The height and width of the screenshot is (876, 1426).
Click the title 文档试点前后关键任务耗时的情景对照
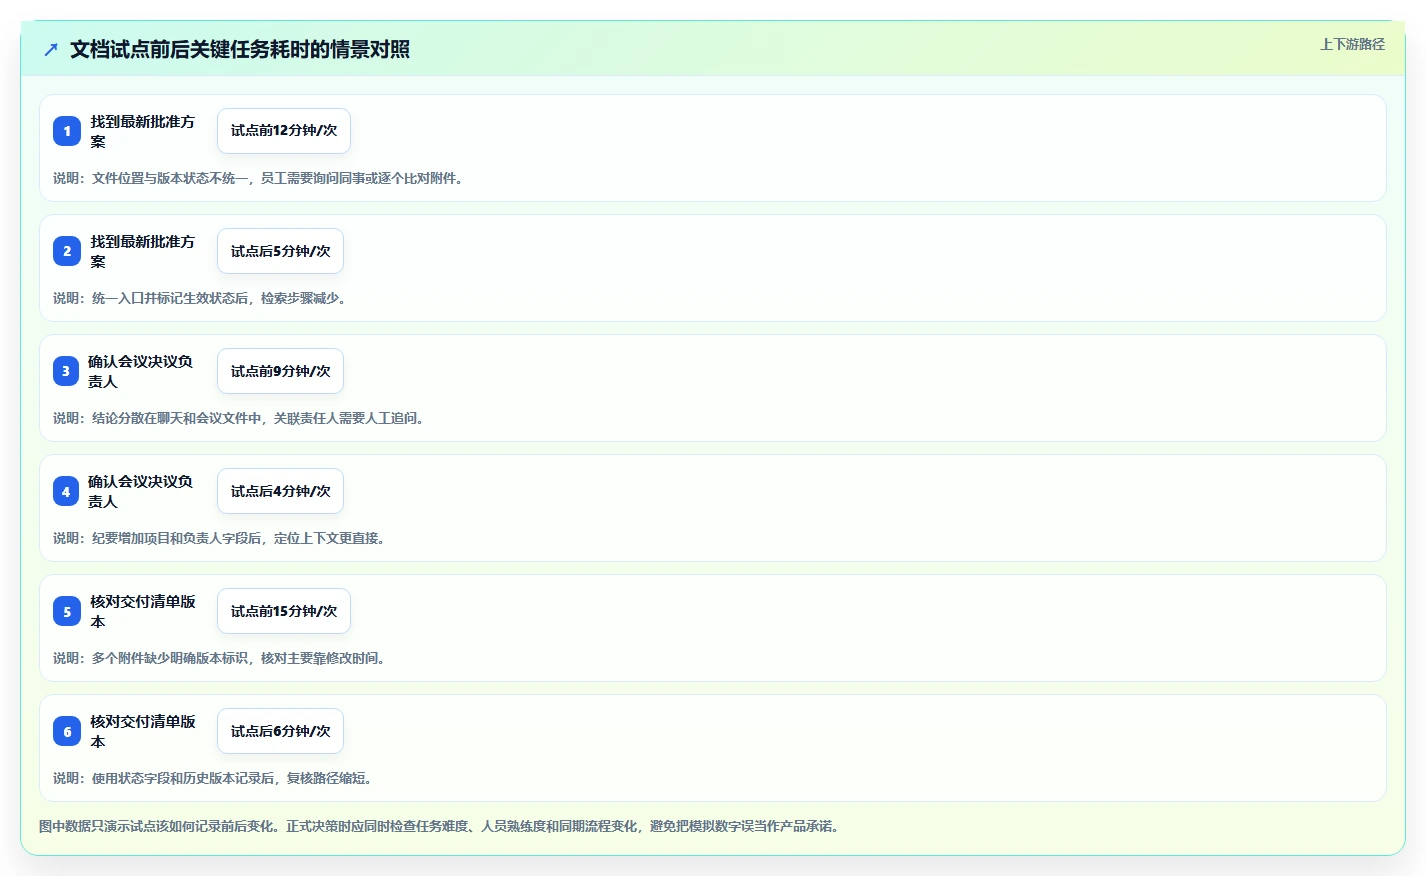click(240, 49)
